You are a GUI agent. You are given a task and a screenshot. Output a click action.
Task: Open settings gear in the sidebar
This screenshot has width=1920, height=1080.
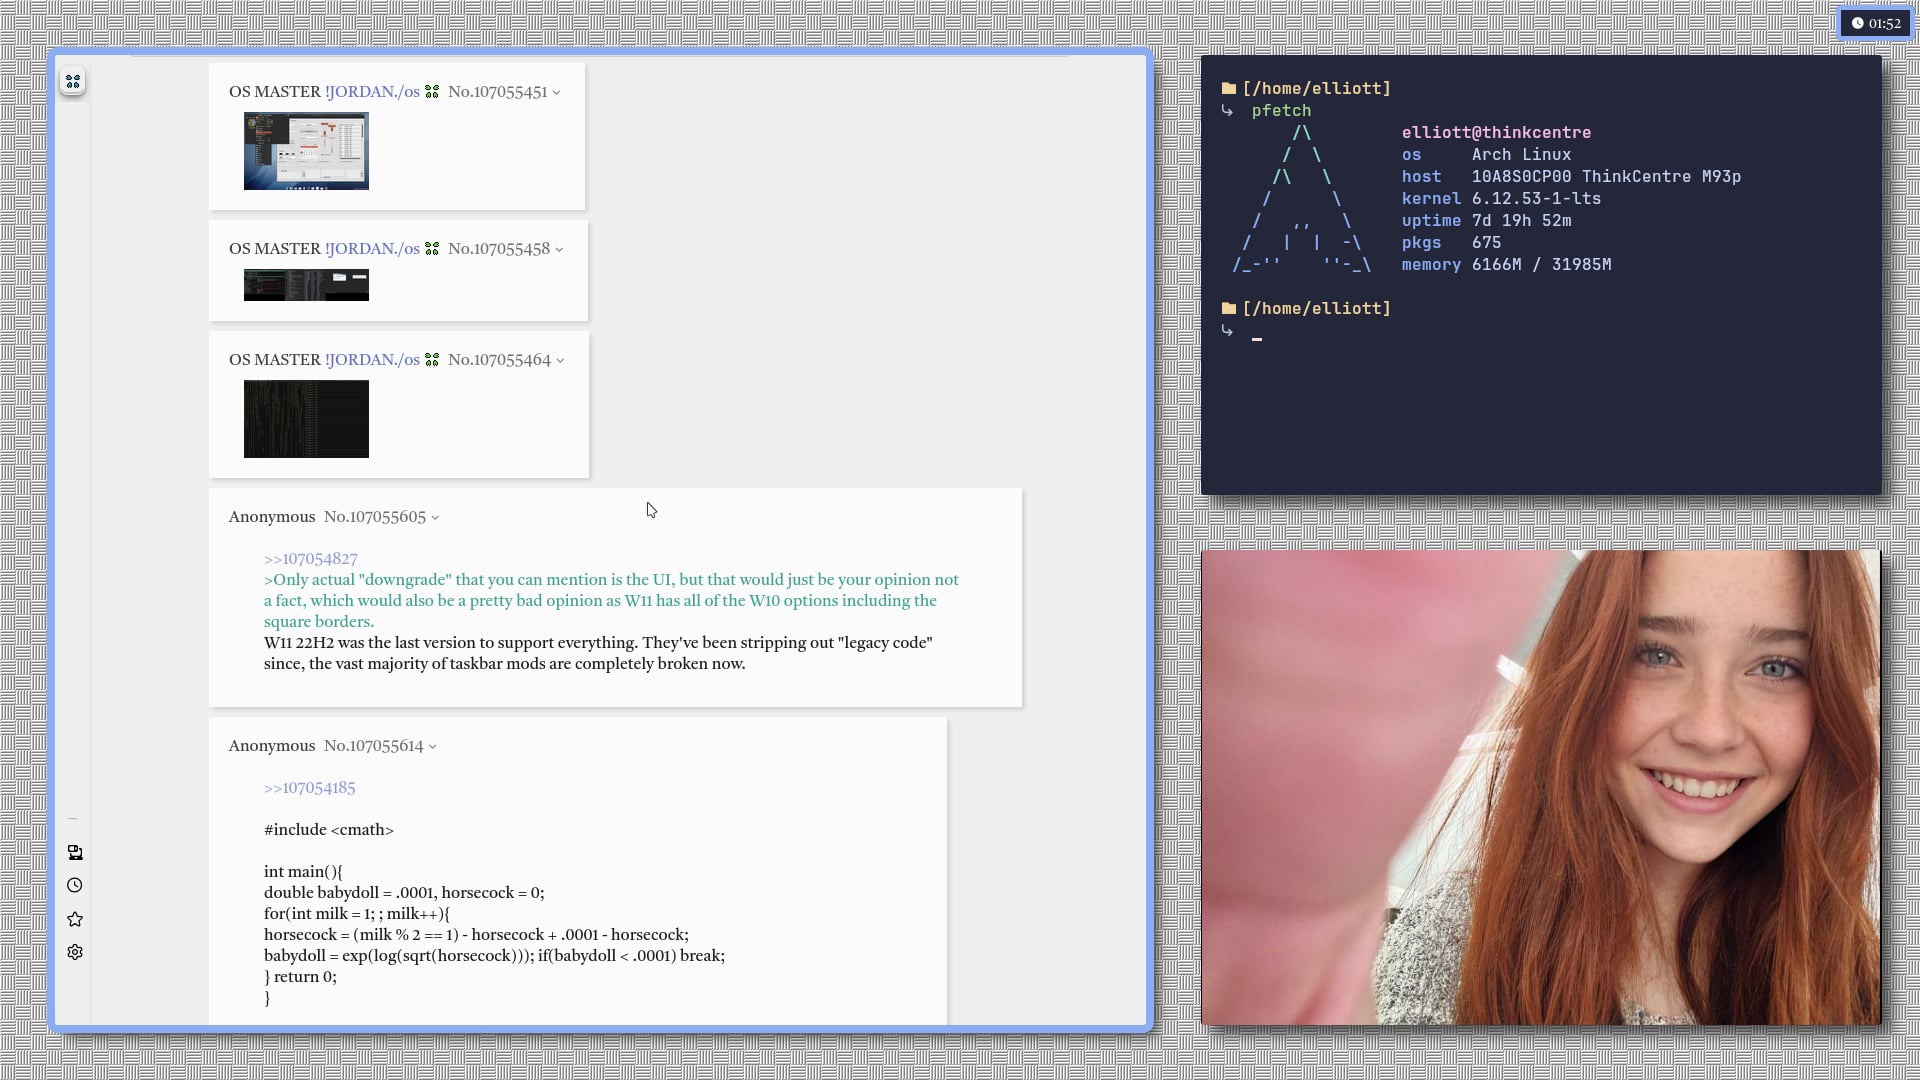[x=75, y=953]
